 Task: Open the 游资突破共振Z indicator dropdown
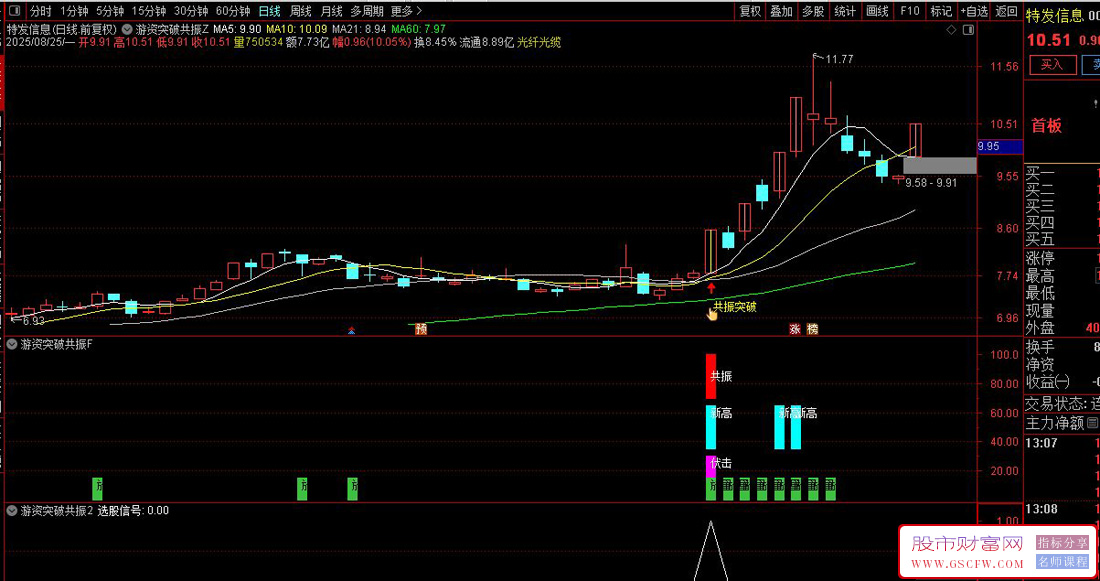coord(127,29)
